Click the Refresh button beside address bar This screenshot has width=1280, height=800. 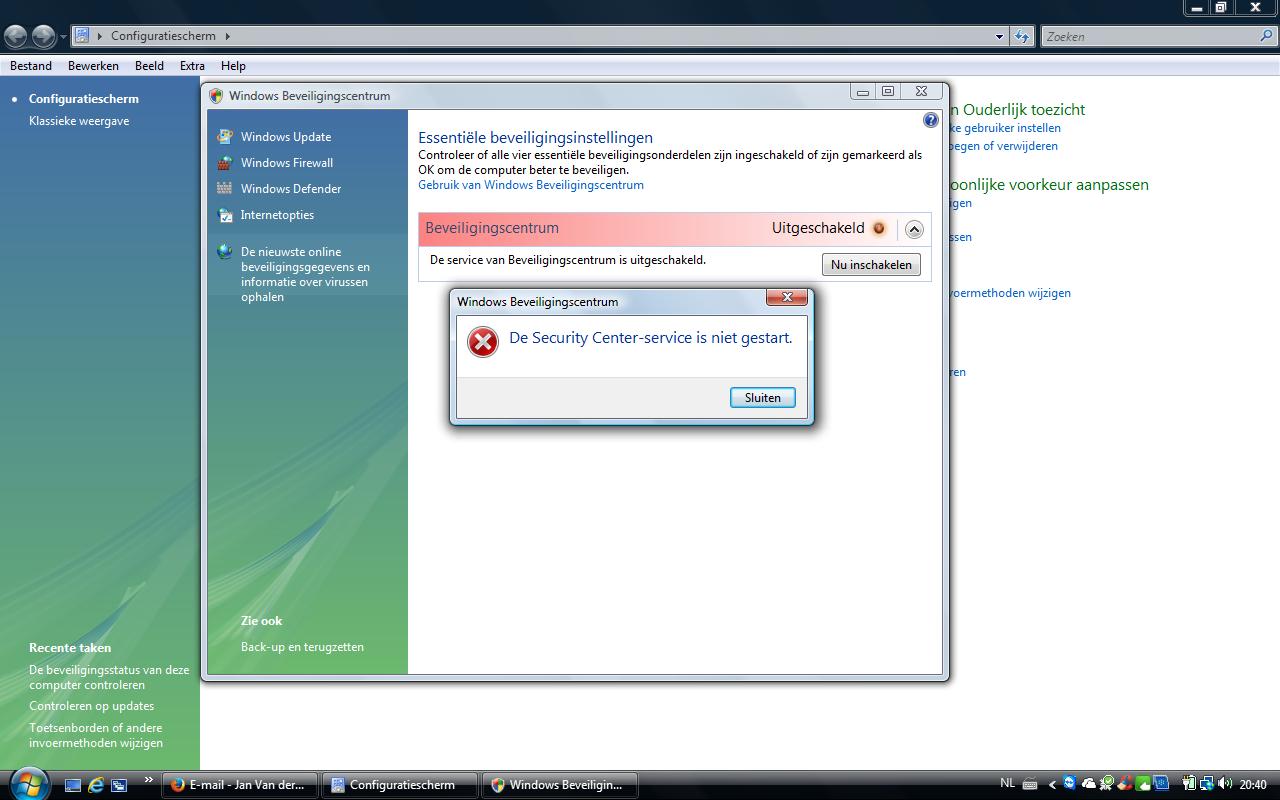(1021, 37)
